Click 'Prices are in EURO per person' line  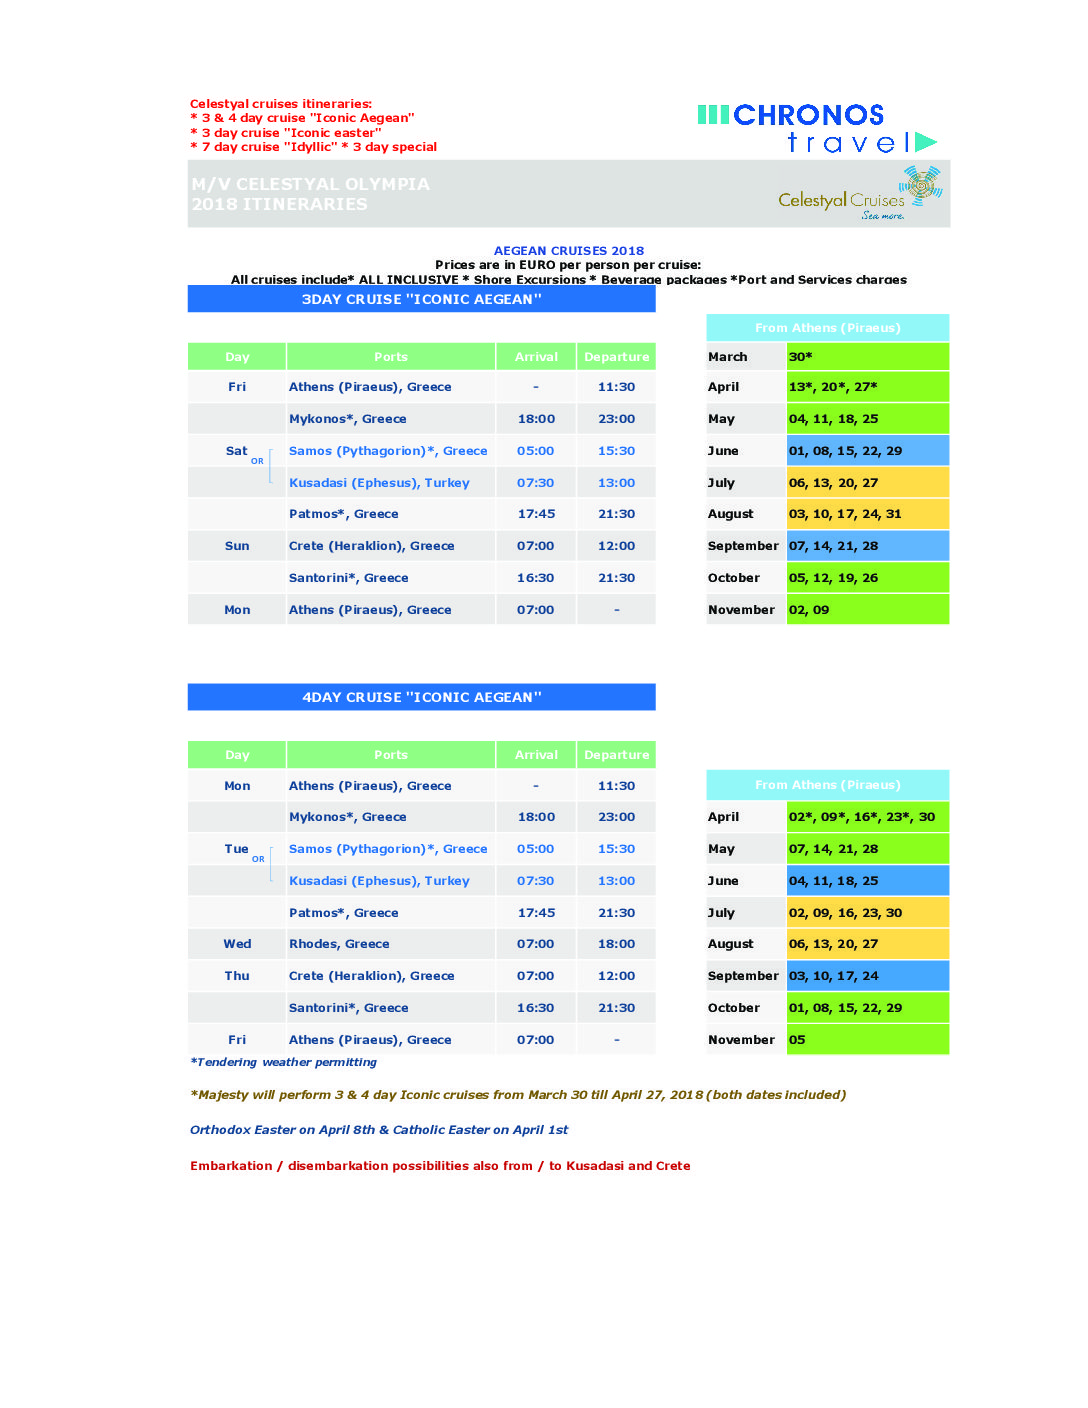click(568, 265)
